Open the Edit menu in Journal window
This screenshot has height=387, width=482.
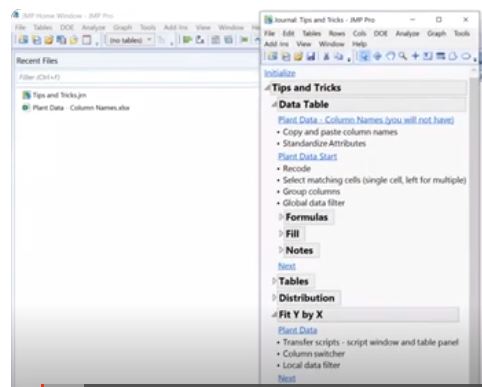(288, 33)
